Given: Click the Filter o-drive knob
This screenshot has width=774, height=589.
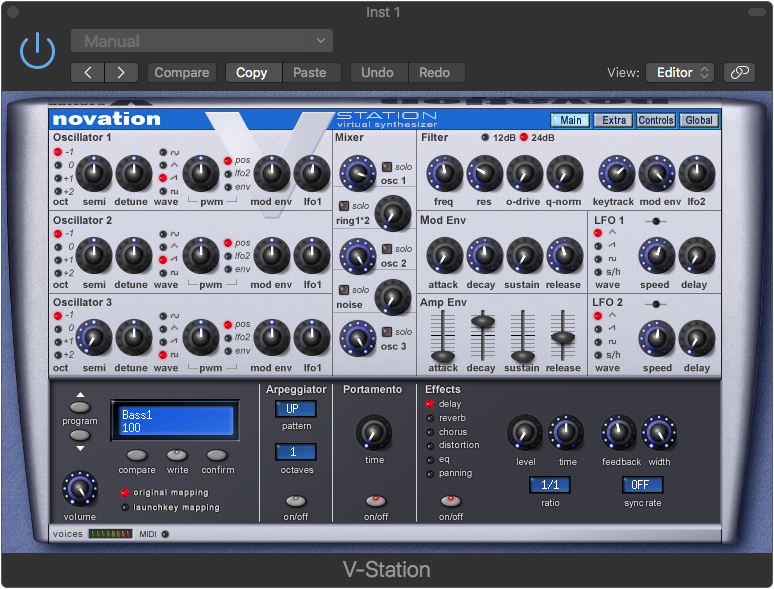Looking at the screenshot, I should [x=524, y=173].
